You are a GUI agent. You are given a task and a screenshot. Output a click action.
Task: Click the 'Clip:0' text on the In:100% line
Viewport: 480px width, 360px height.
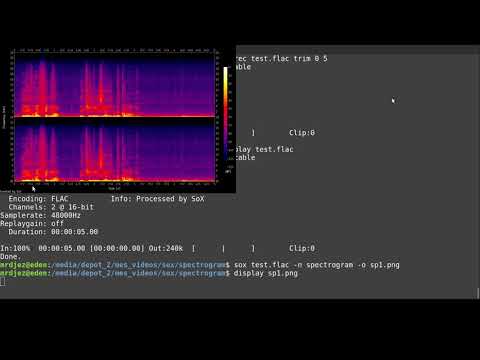(302, 248)
